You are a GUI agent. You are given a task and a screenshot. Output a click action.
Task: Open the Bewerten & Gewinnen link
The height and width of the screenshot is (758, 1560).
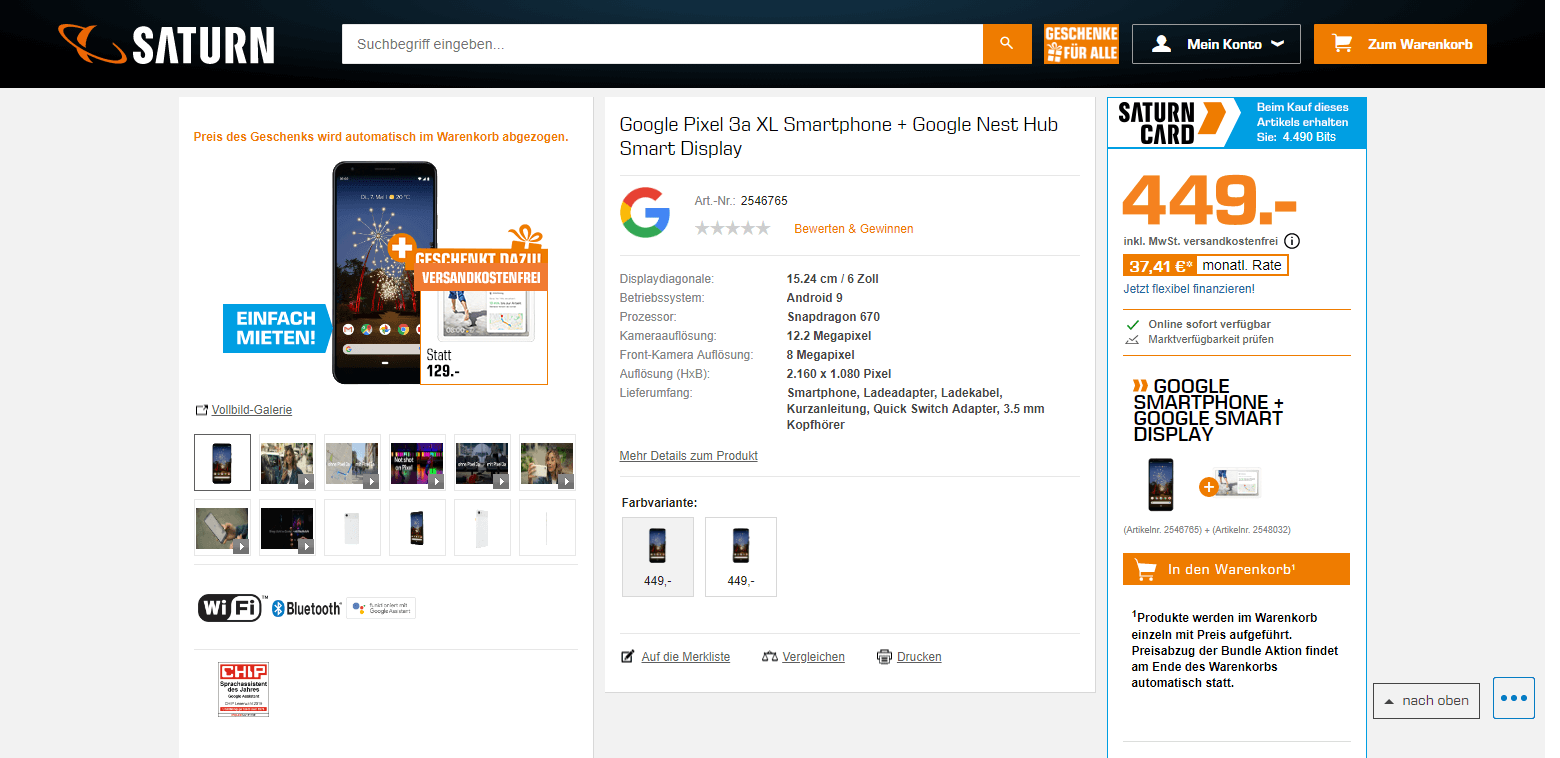tap(853, 229)
